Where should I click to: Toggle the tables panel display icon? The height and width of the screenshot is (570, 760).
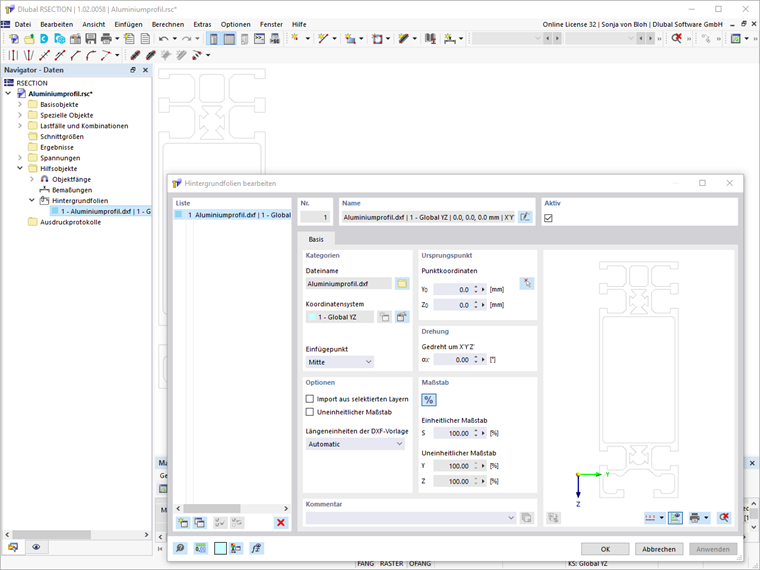(x=229, y=39)
